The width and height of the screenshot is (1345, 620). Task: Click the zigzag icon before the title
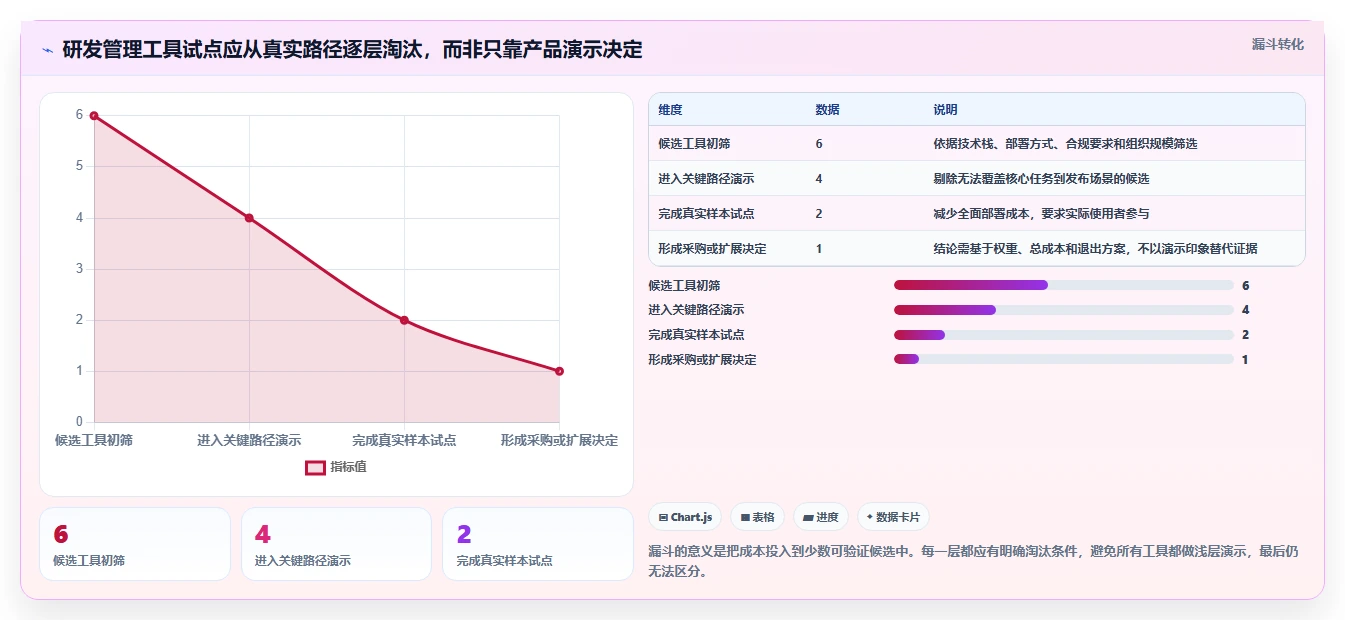coord(47,50)
